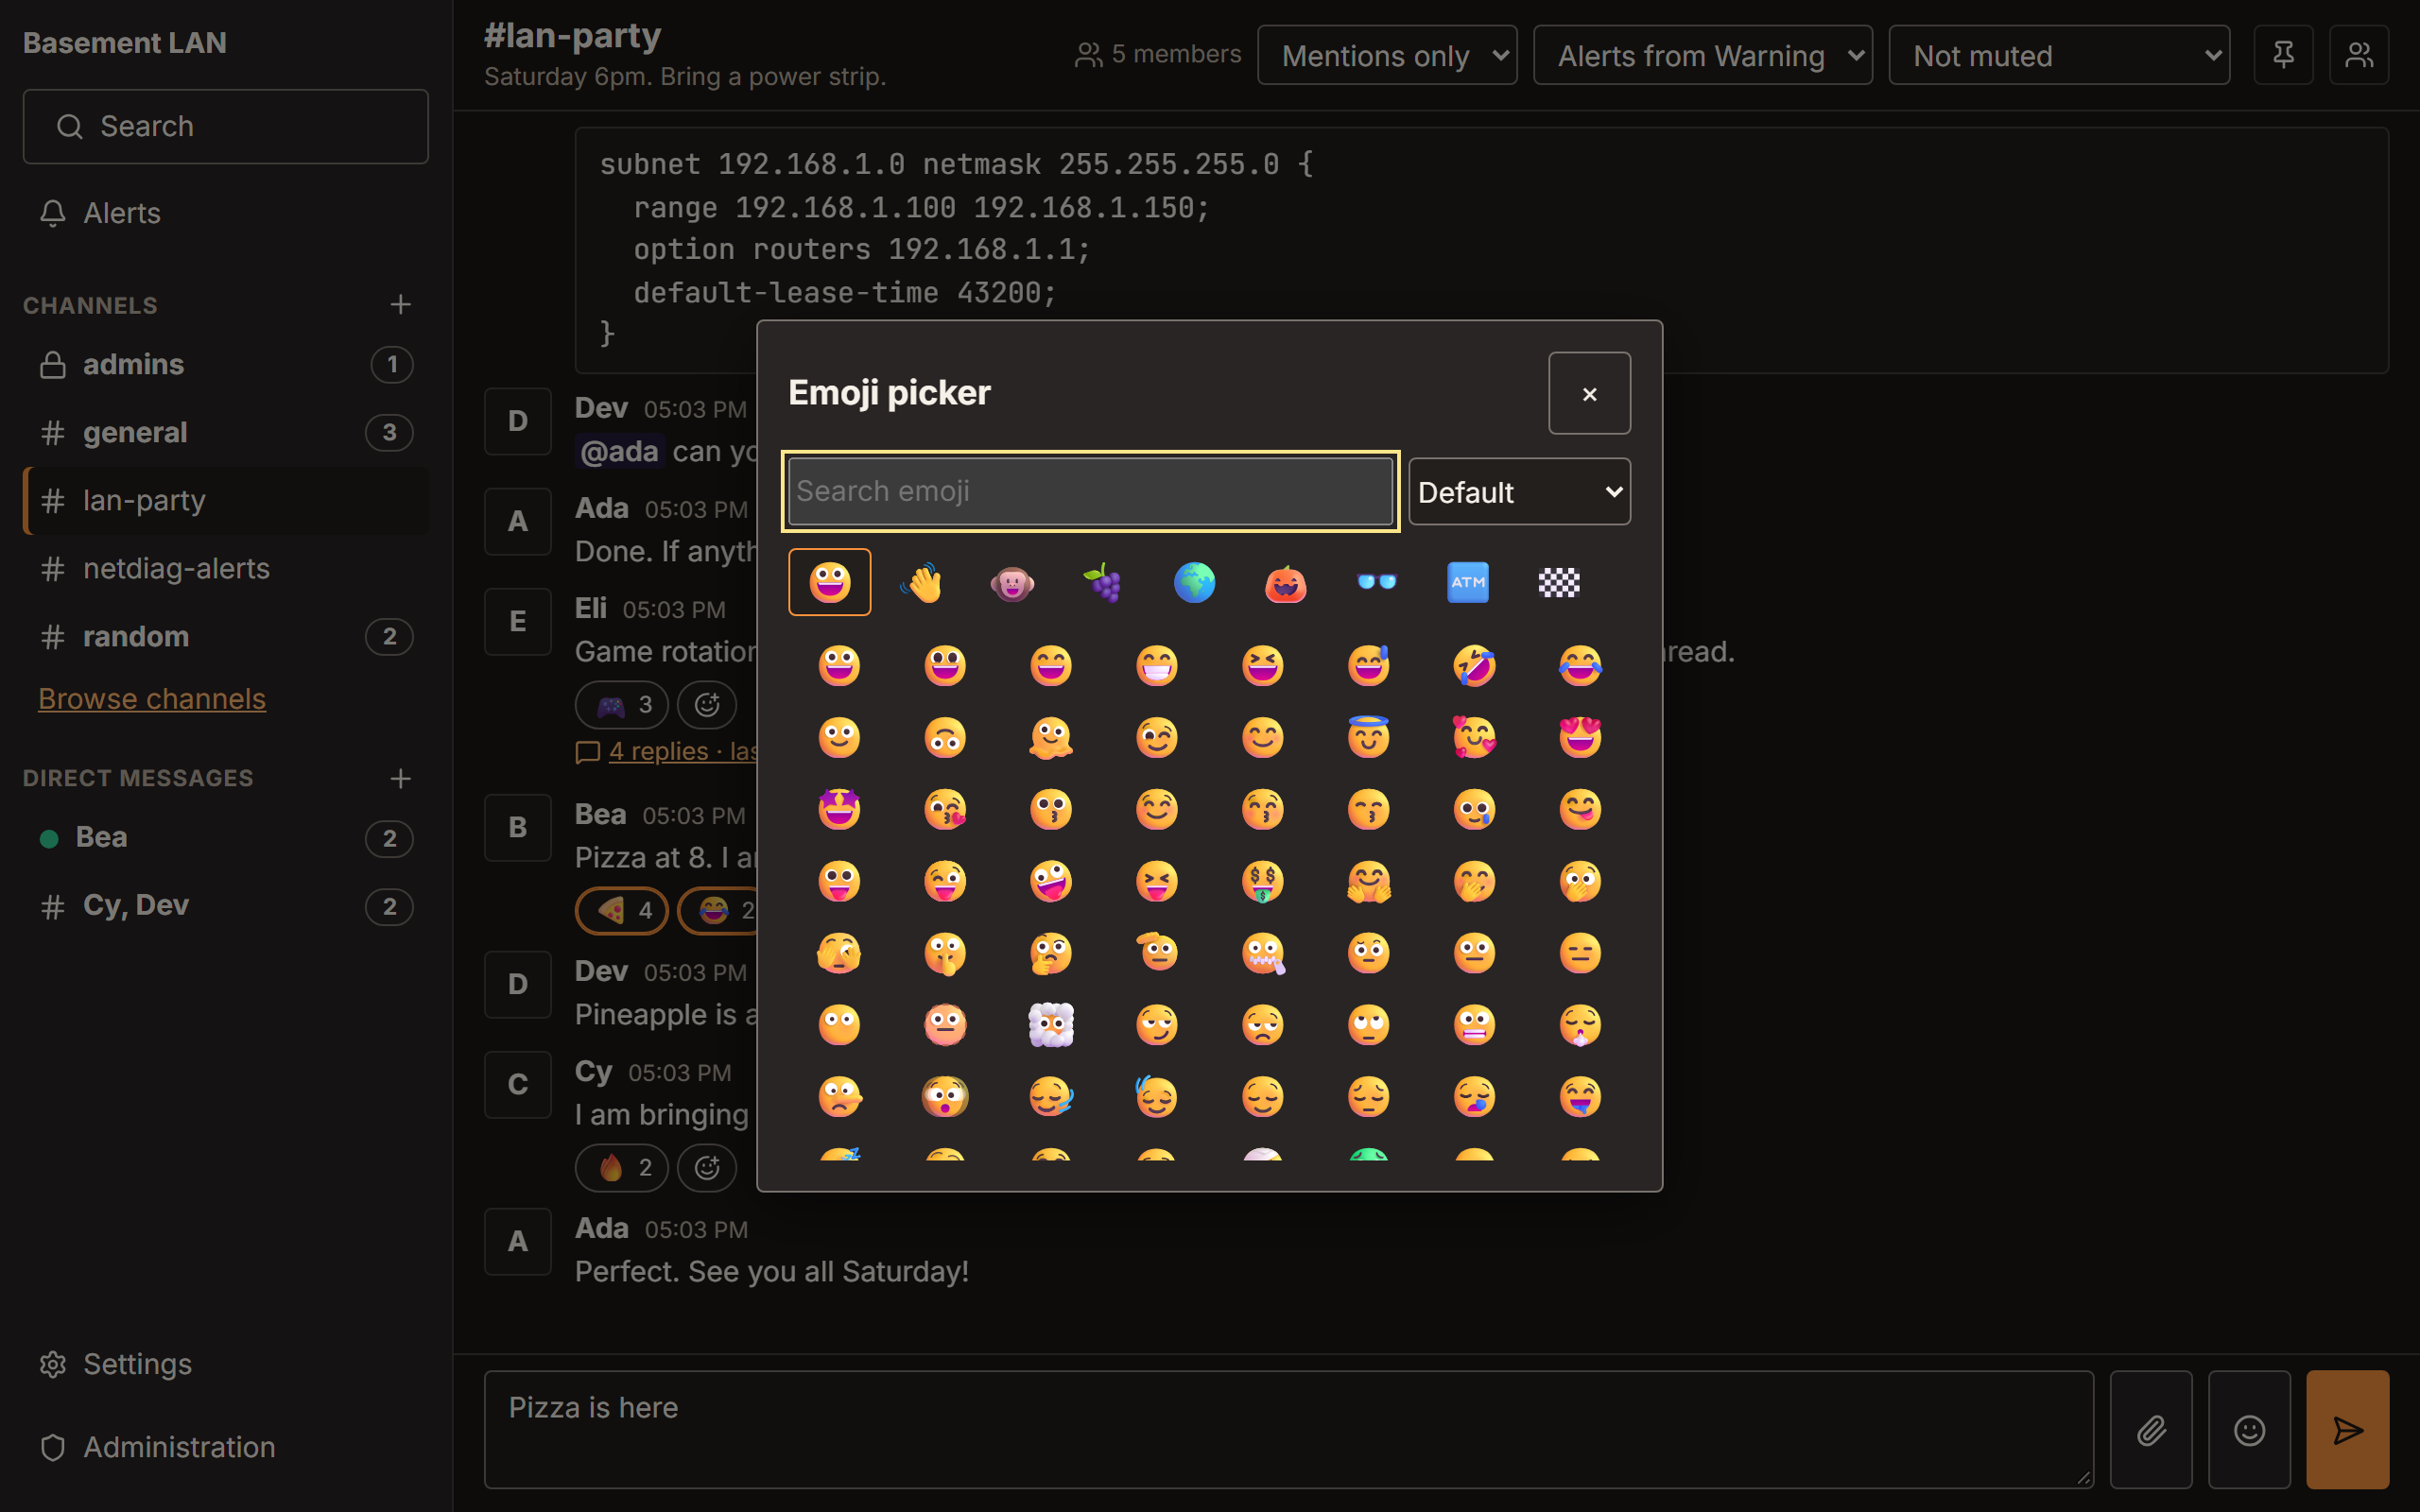Open the grapes food category
This screenshot has height=1512, width=2420.
pos(1103,582)
